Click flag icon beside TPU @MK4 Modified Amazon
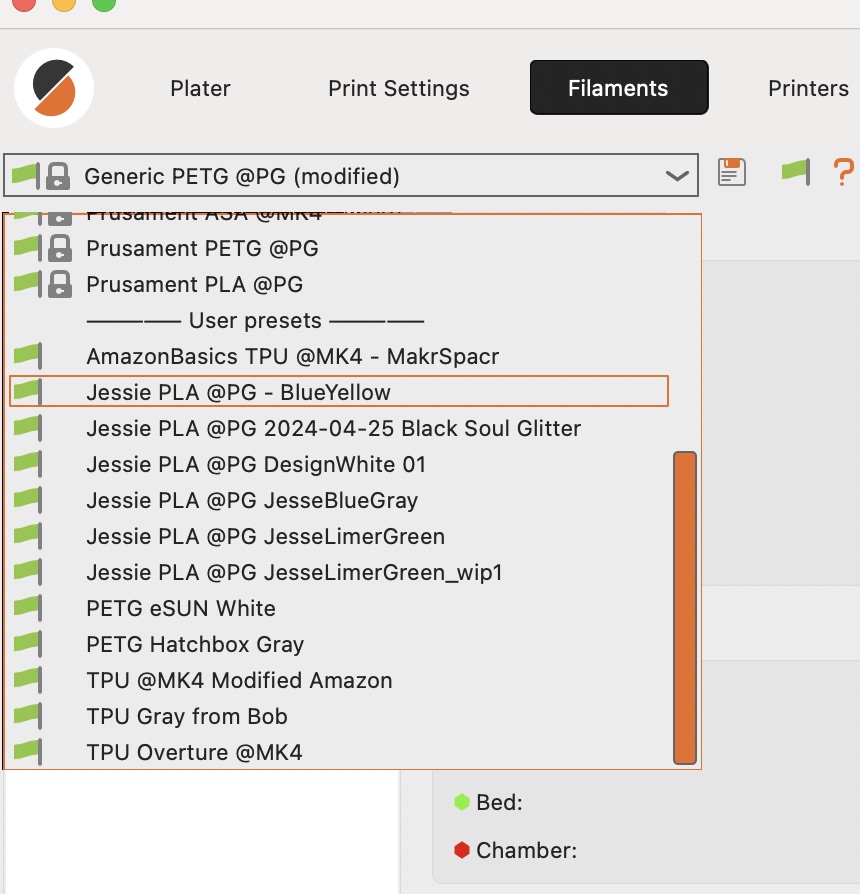The height and width of the screenshot is (894, 860). 28,680
